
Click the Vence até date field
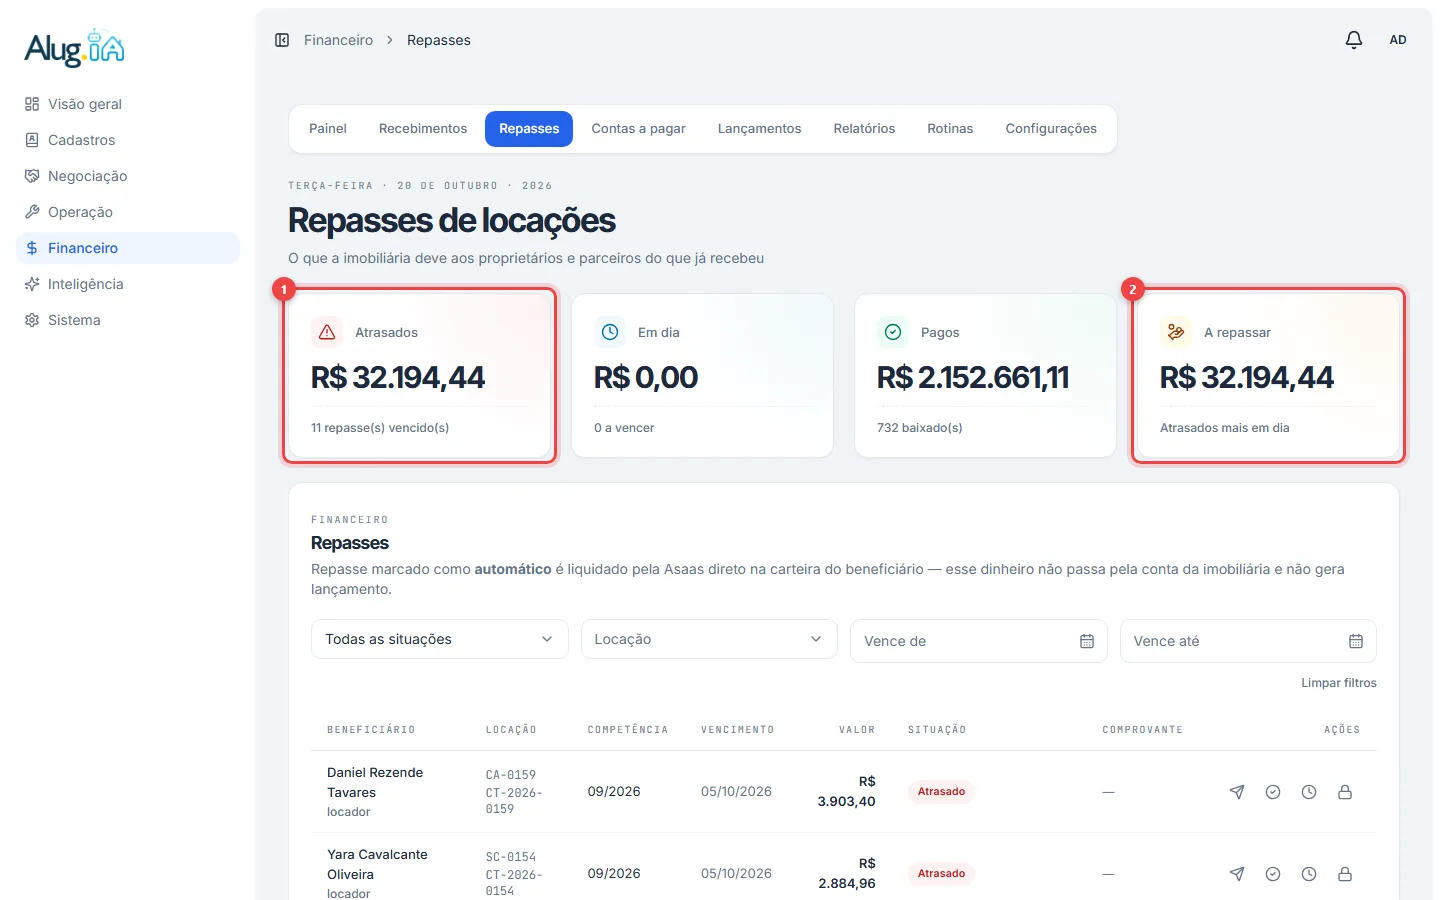tap(1248, 641)
